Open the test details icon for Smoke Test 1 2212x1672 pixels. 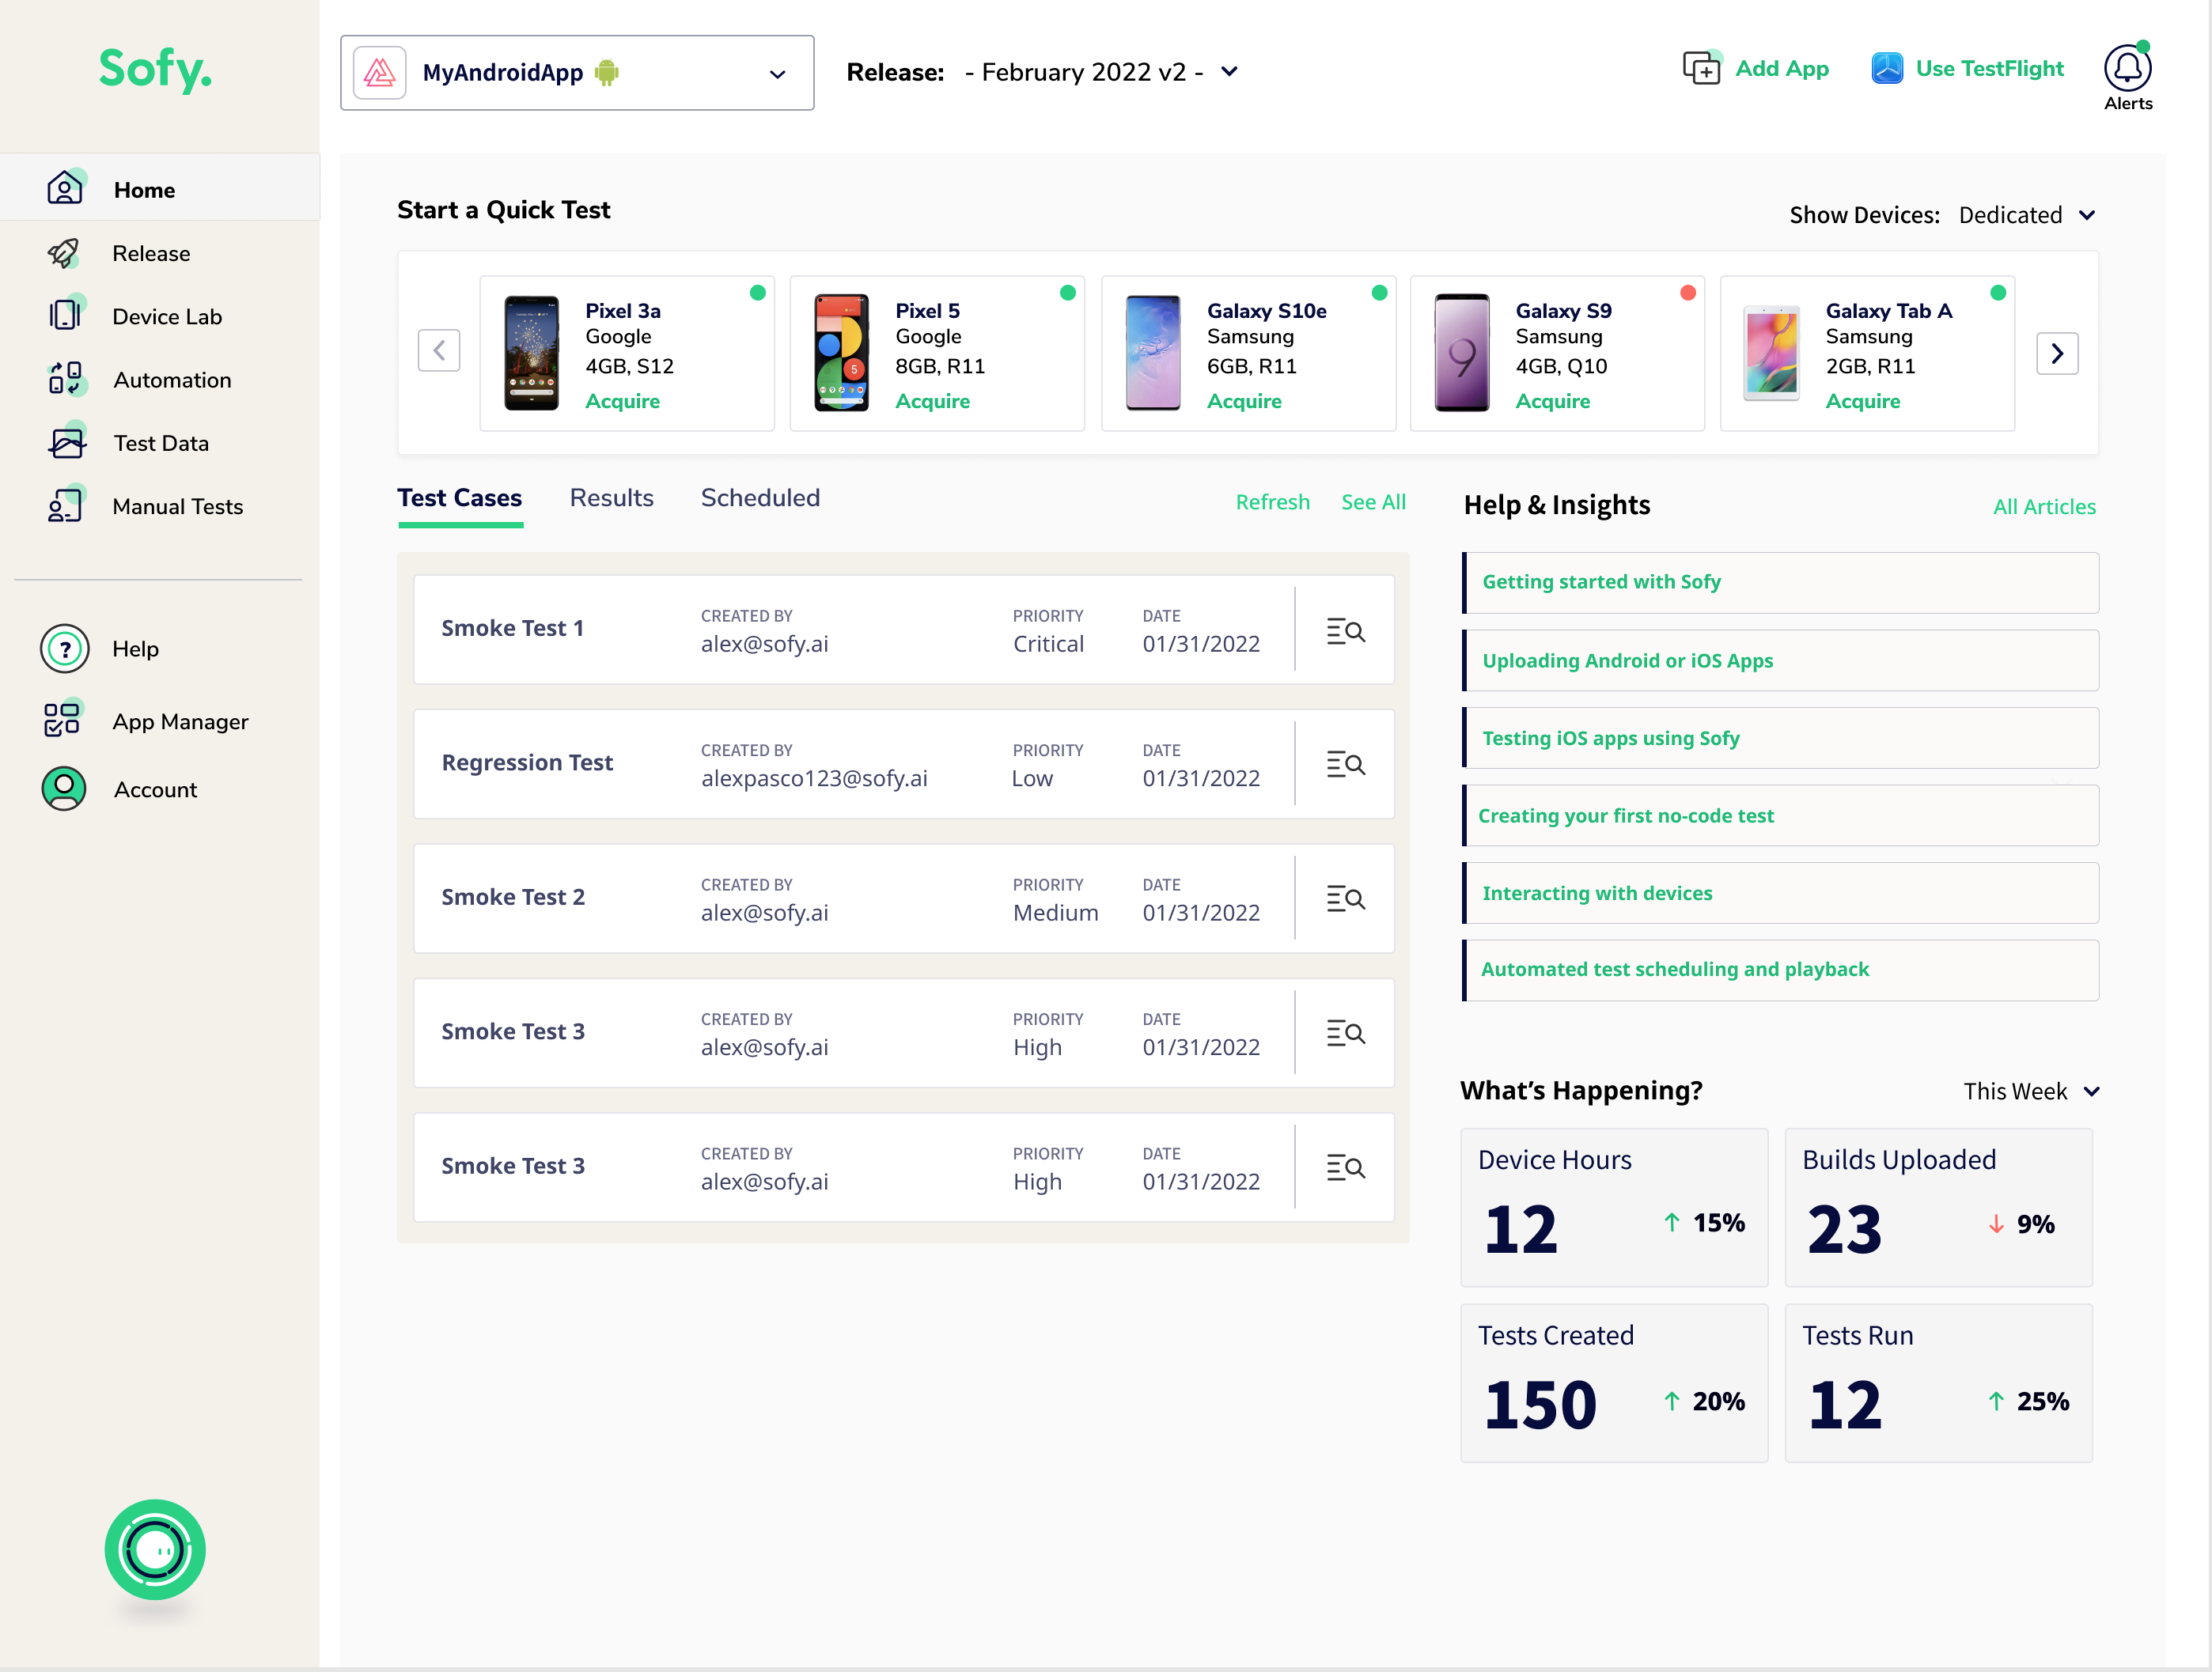(1345, 630)
